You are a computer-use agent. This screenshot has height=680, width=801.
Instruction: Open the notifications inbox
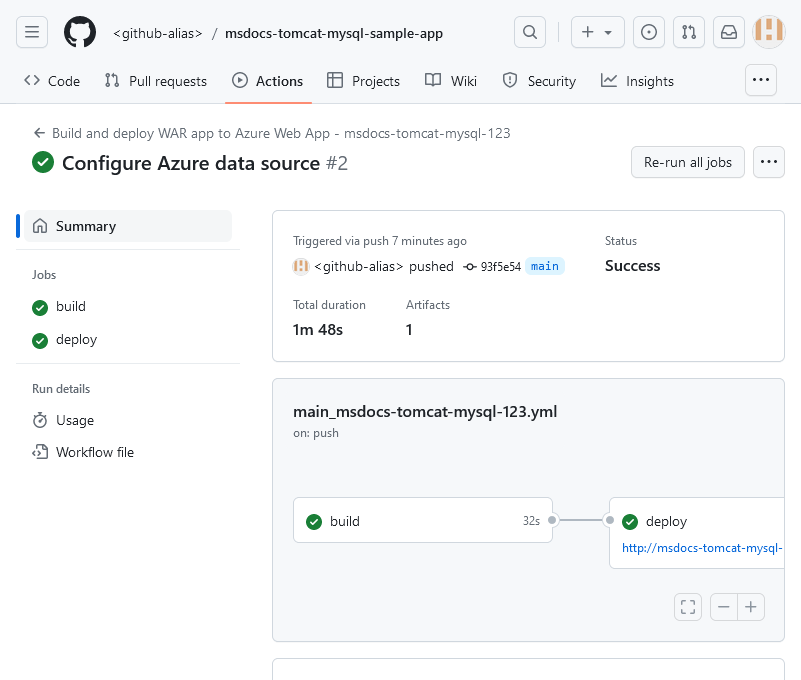click(x=728, y=32)
